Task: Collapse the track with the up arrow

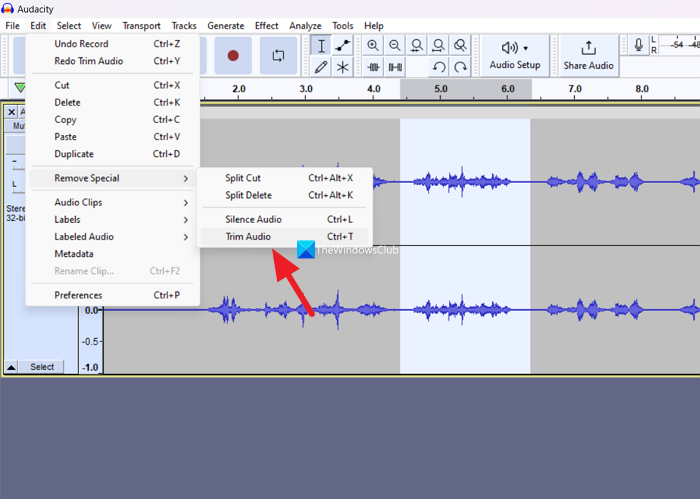Action: click(x=11, y=367)
